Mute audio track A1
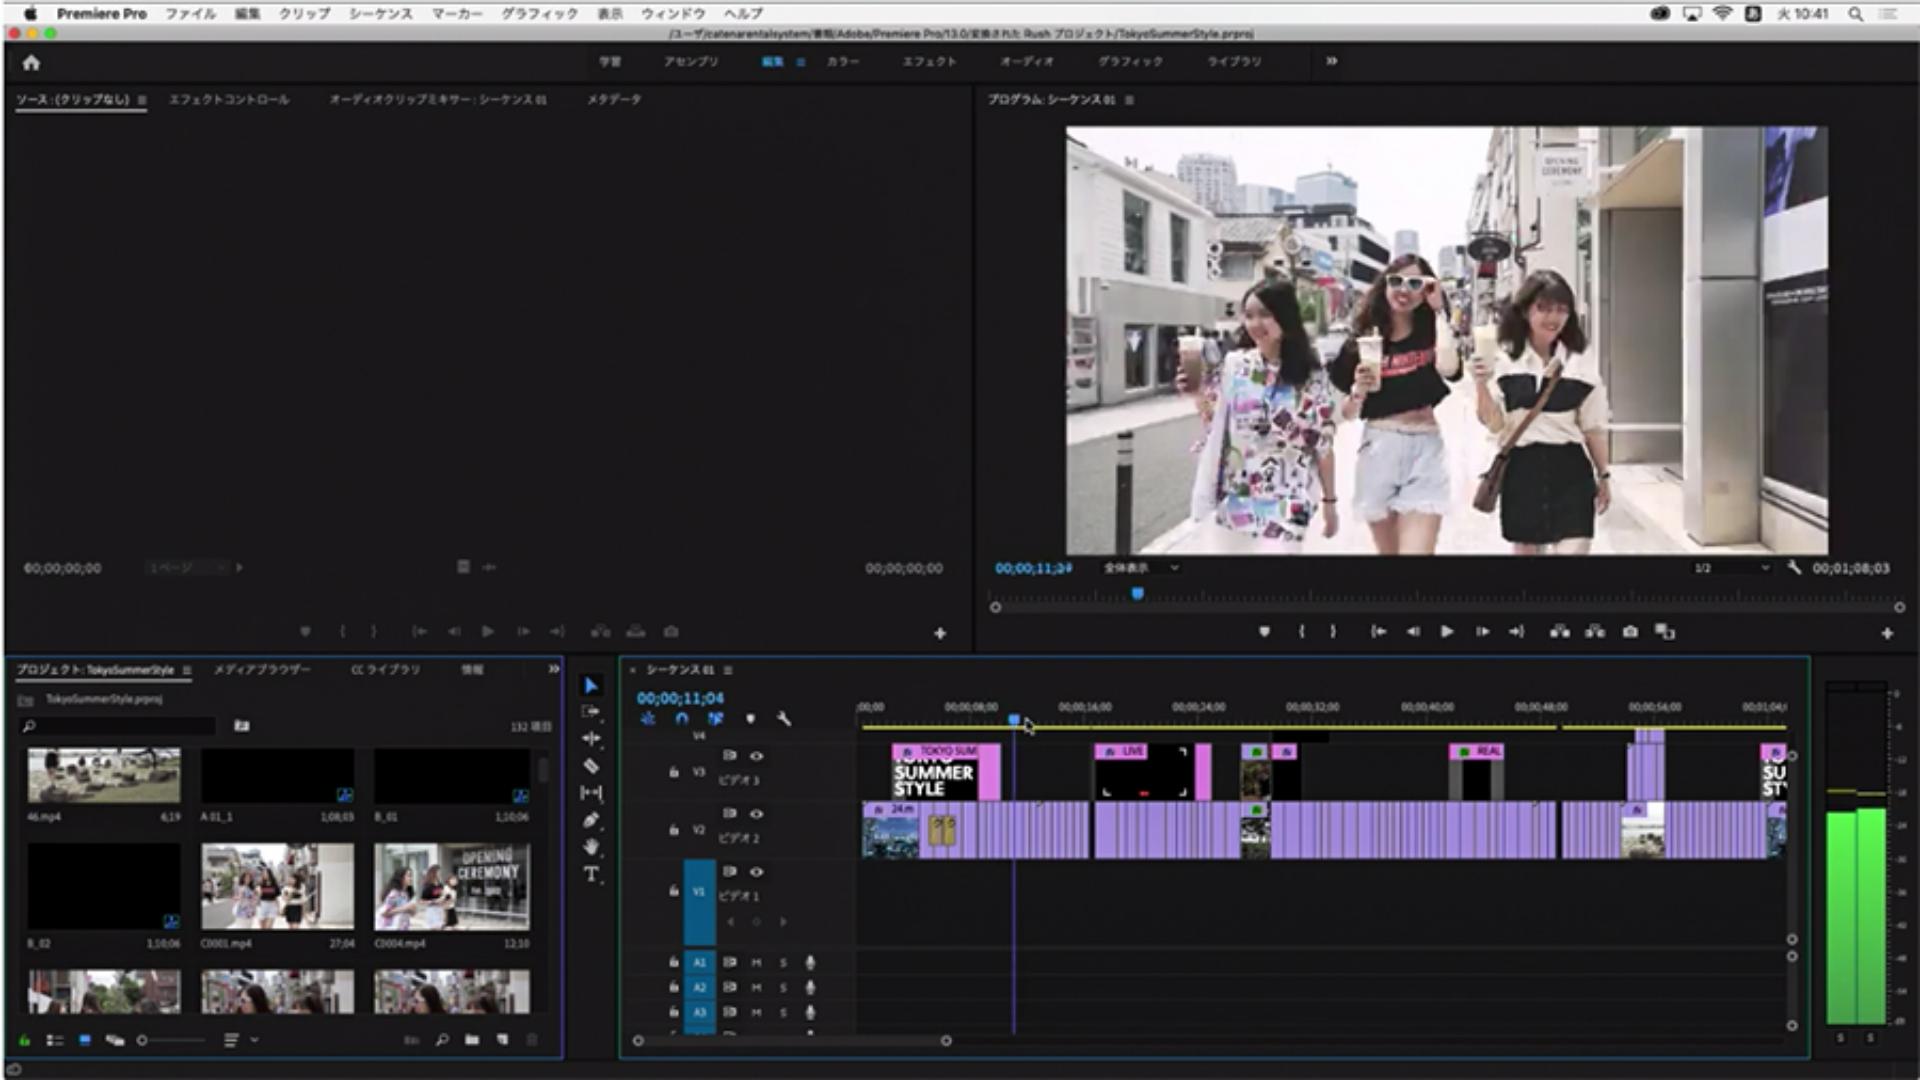The image size is (1920, 1080). point(756,962)
